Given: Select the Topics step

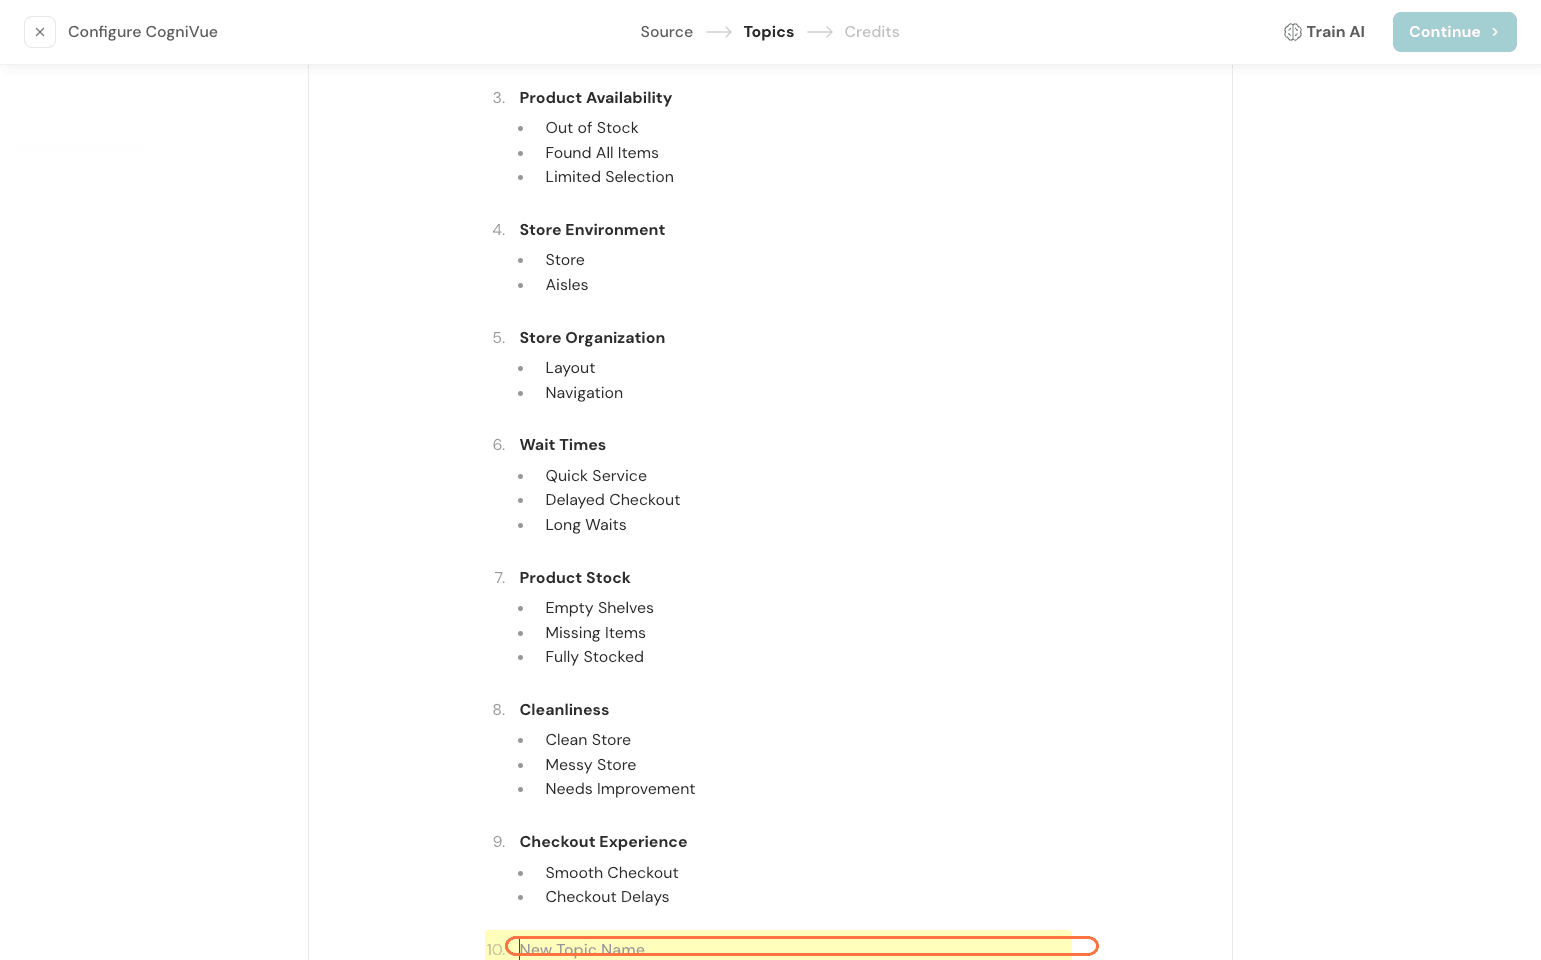Looking at the screenshot, I should (x=768, y=32).
